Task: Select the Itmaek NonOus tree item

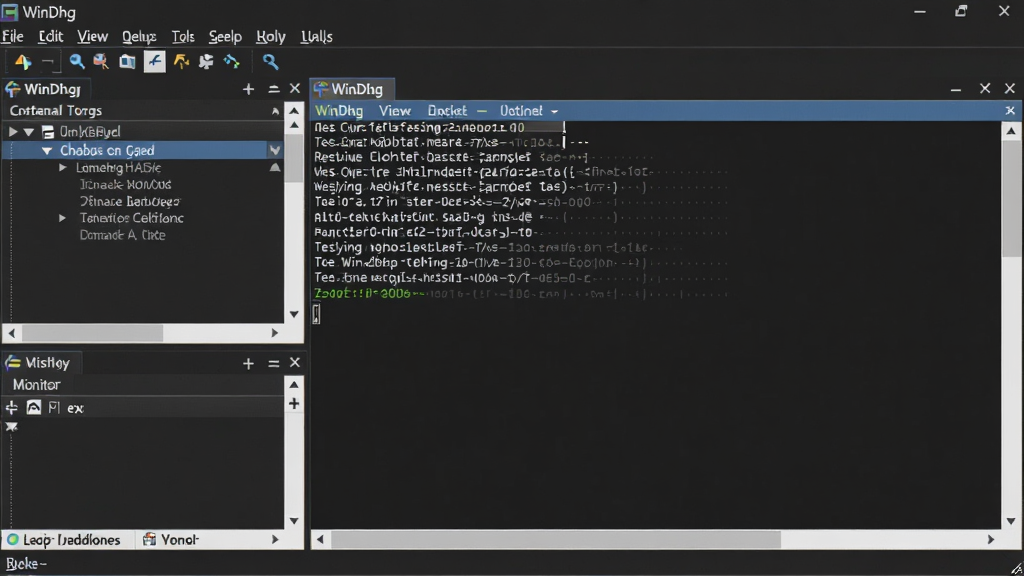Action: [x=125, y=185]
